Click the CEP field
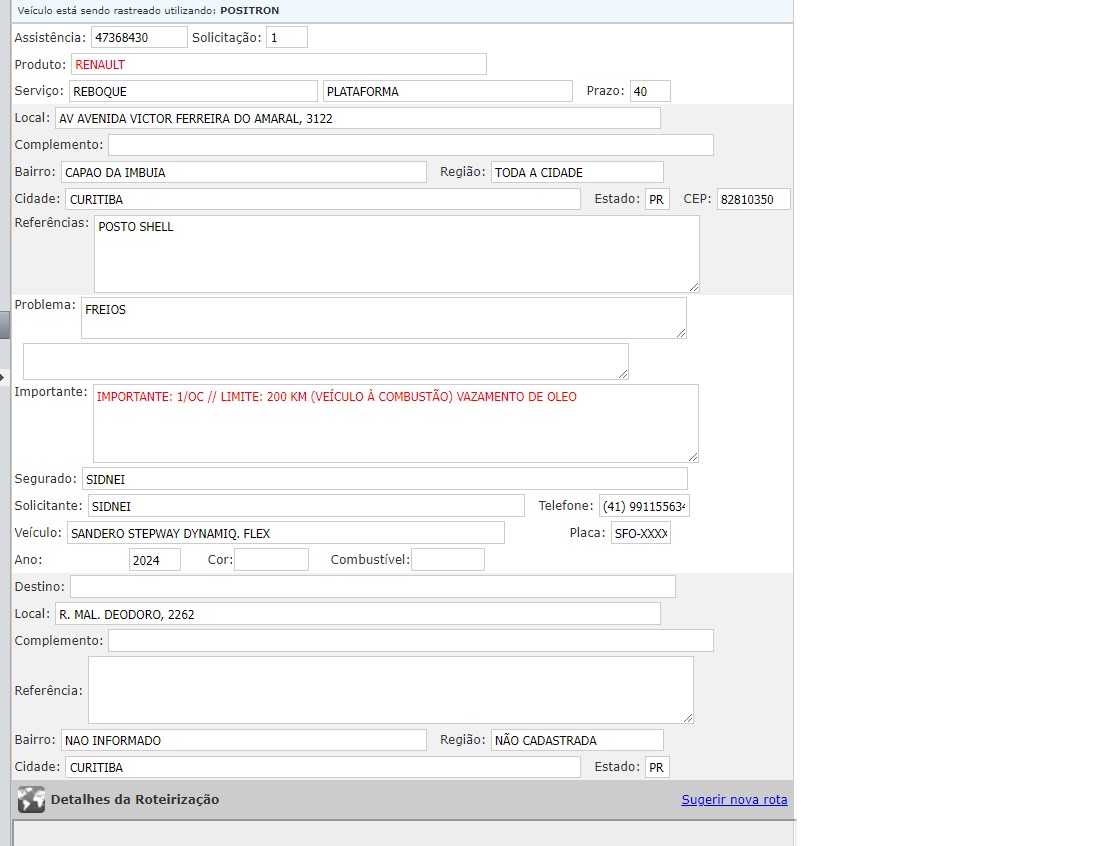 (x=753, y=199)
